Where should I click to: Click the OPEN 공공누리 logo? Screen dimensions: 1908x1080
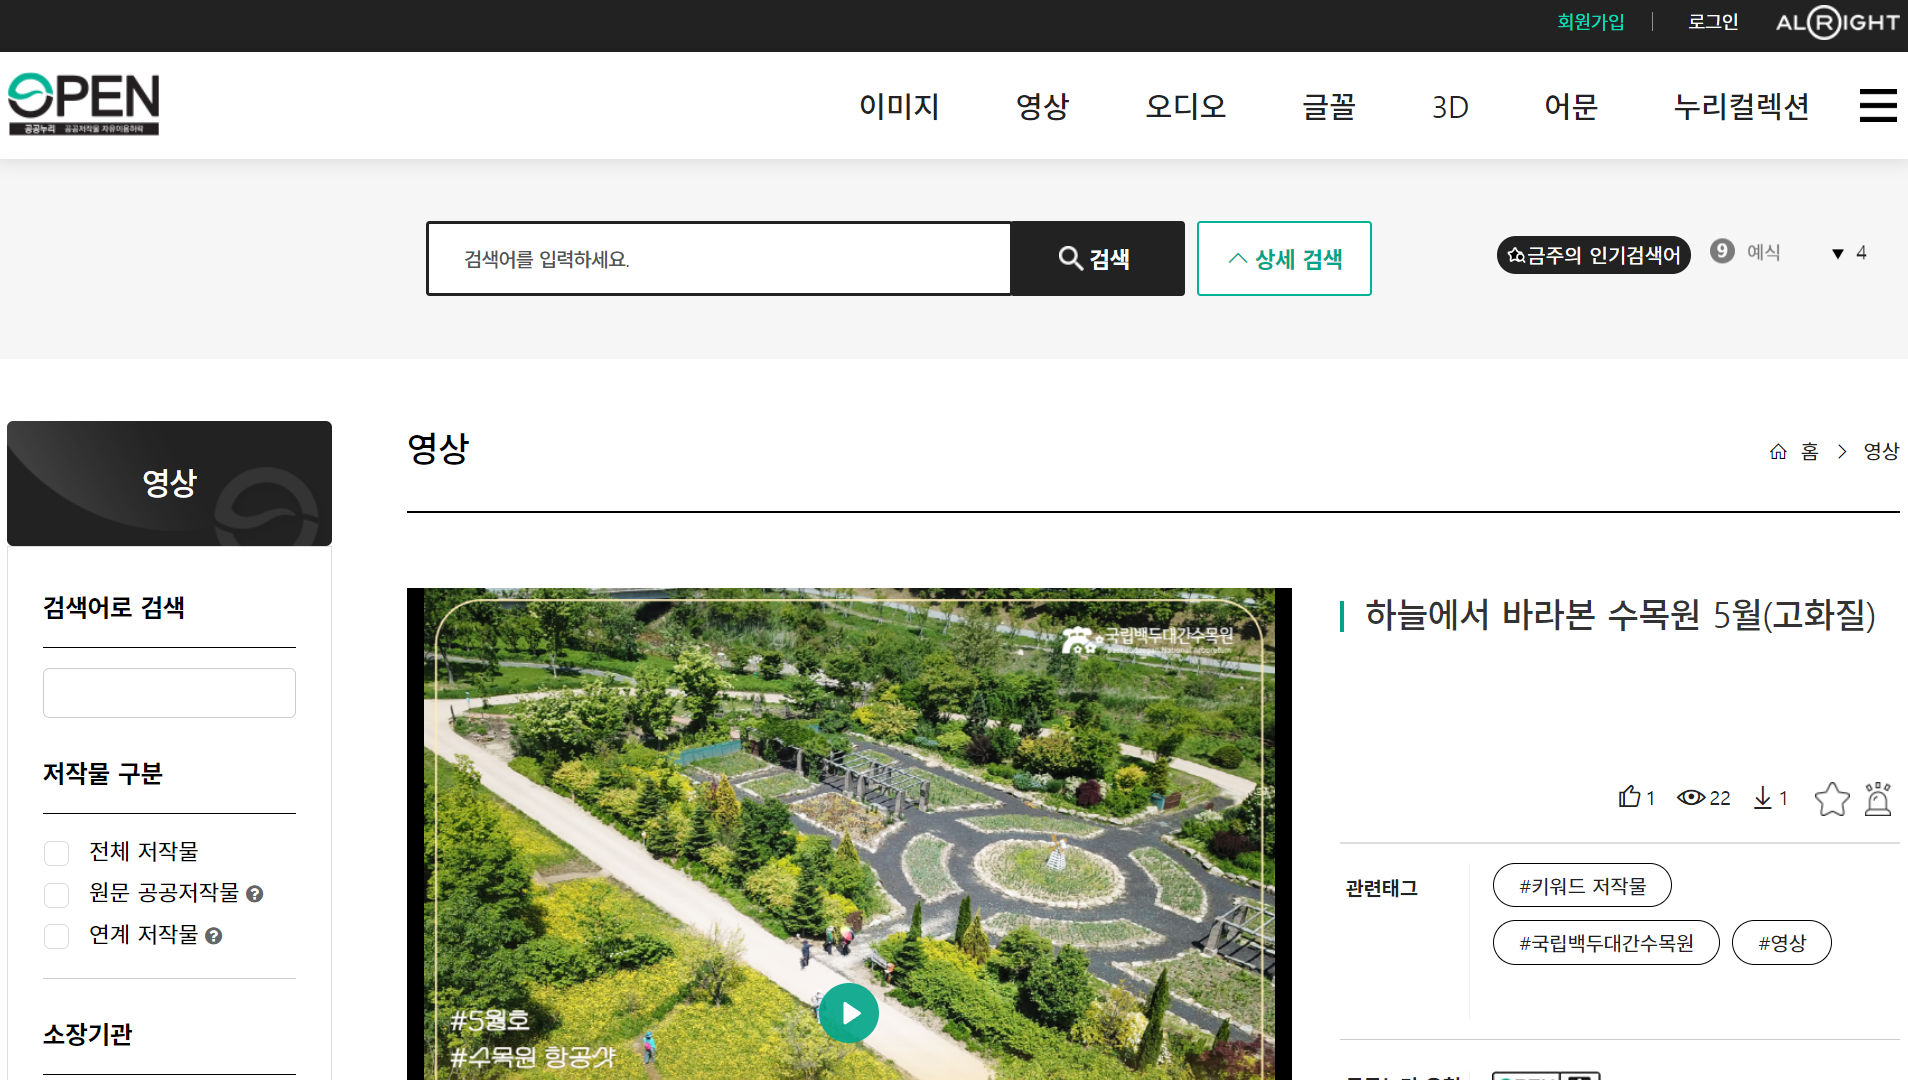pyautogui.click(x=84, y=104)
